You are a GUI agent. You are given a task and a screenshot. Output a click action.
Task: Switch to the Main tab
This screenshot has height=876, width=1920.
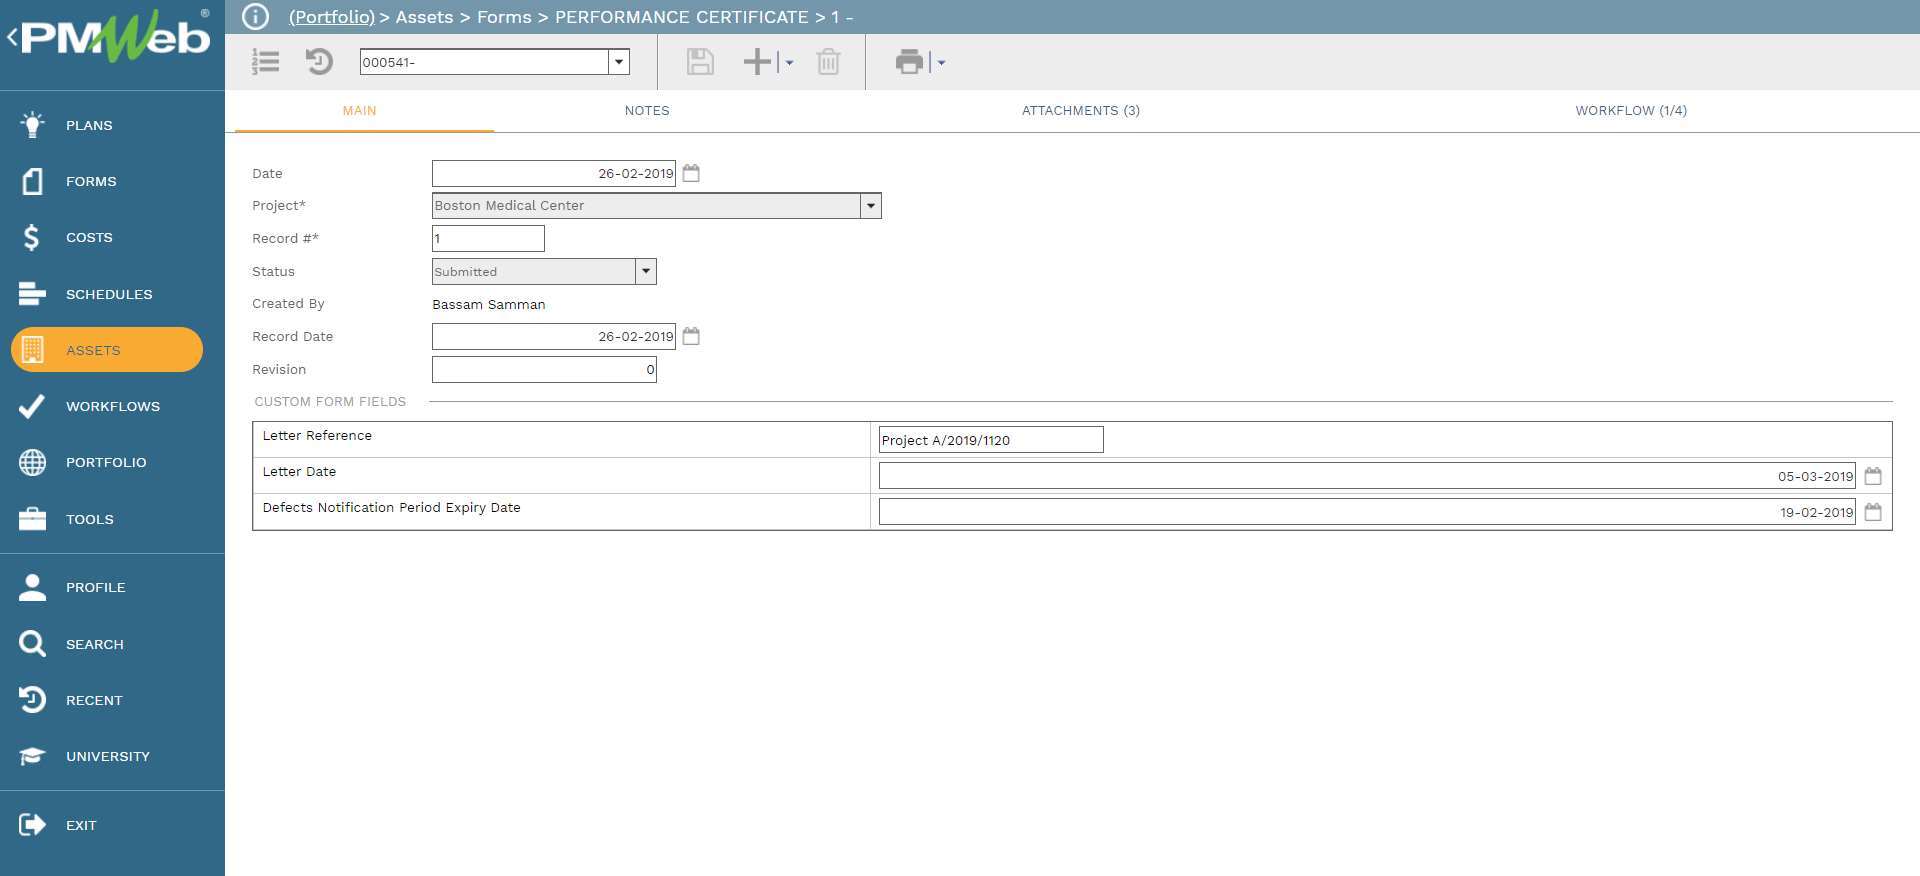360,111
